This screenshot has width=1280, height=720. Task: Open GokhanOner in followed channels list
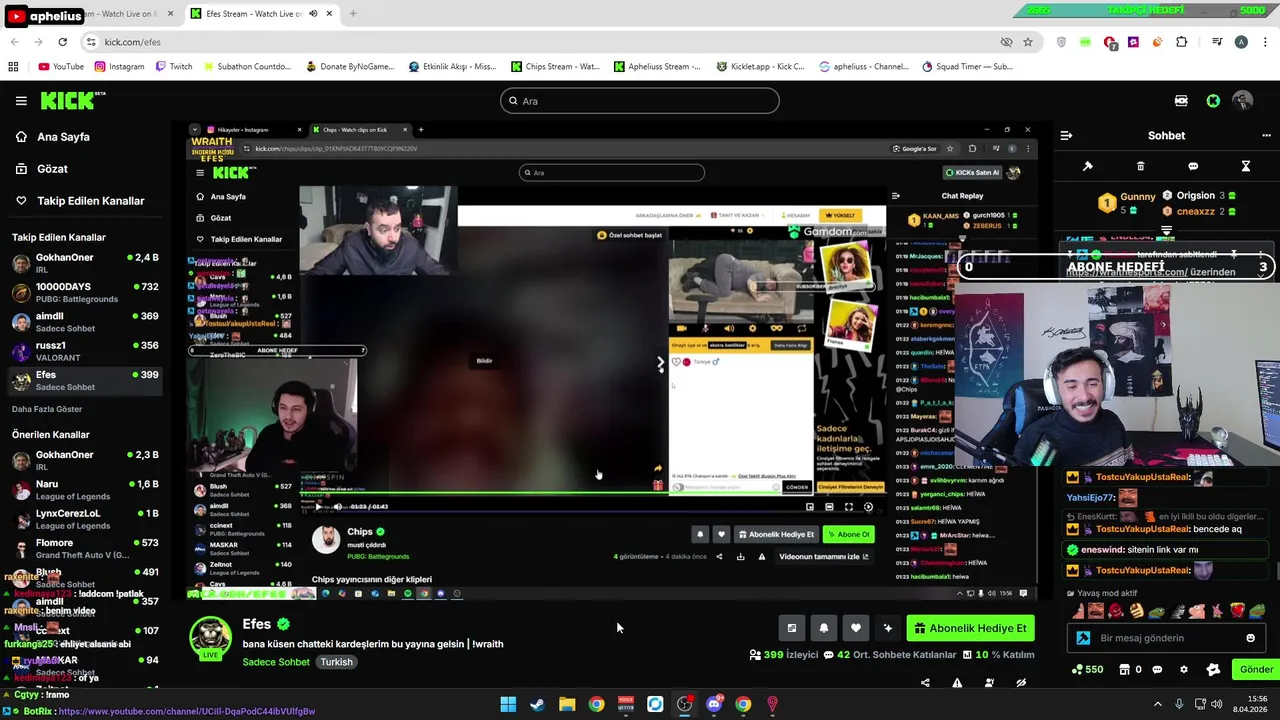(x=84, y=263)
